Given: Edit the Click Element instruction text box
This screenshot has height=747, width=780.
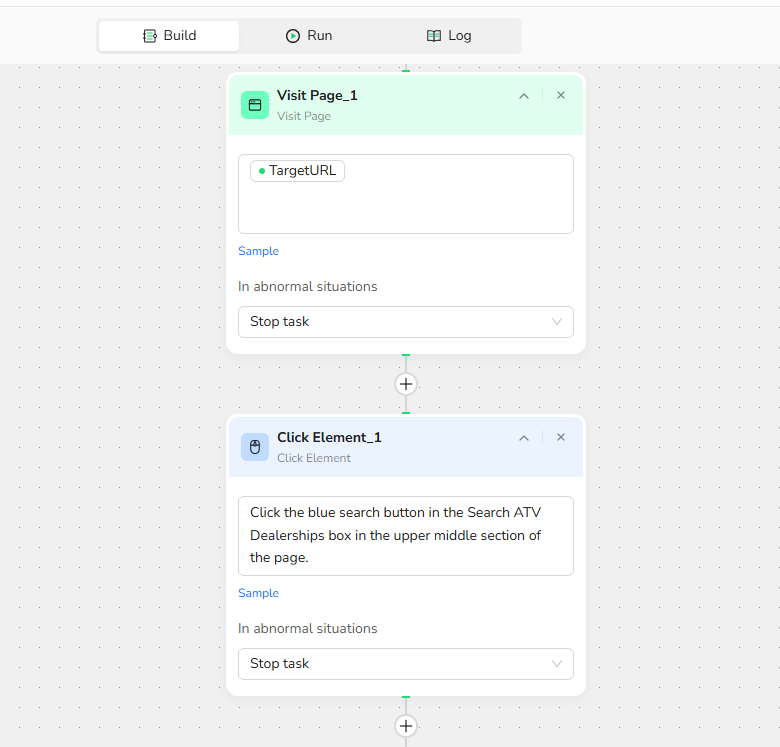Looking at the screenshot, I should [x=405, y=536].
